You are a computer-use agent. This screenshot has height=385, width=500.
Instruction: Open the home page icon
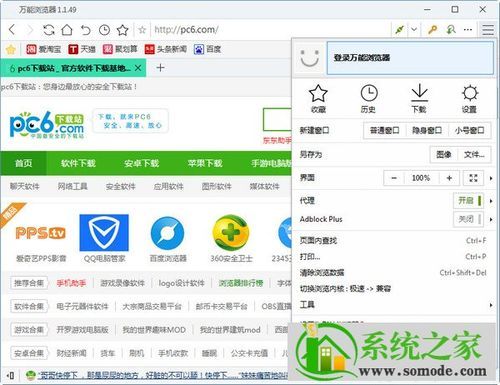tap(67, 30)
